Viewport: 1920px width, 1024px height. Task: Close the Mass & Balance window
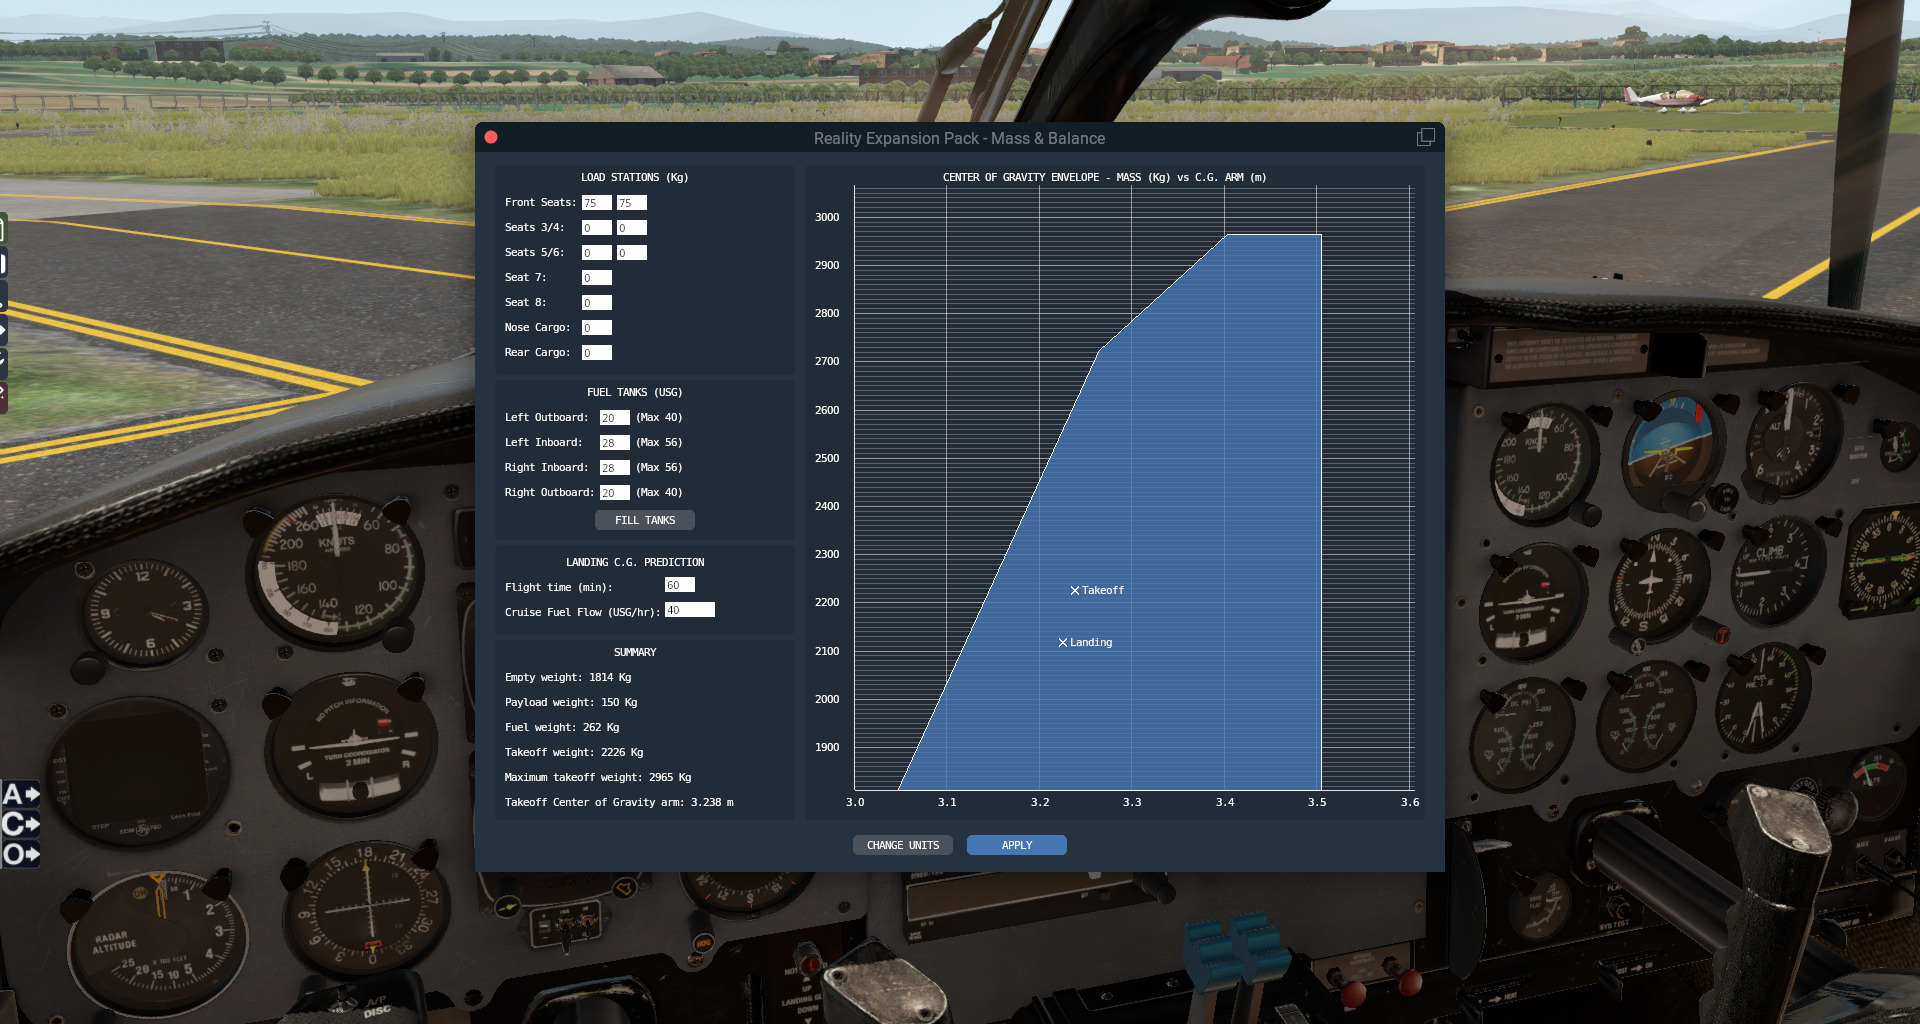[491, 137]
